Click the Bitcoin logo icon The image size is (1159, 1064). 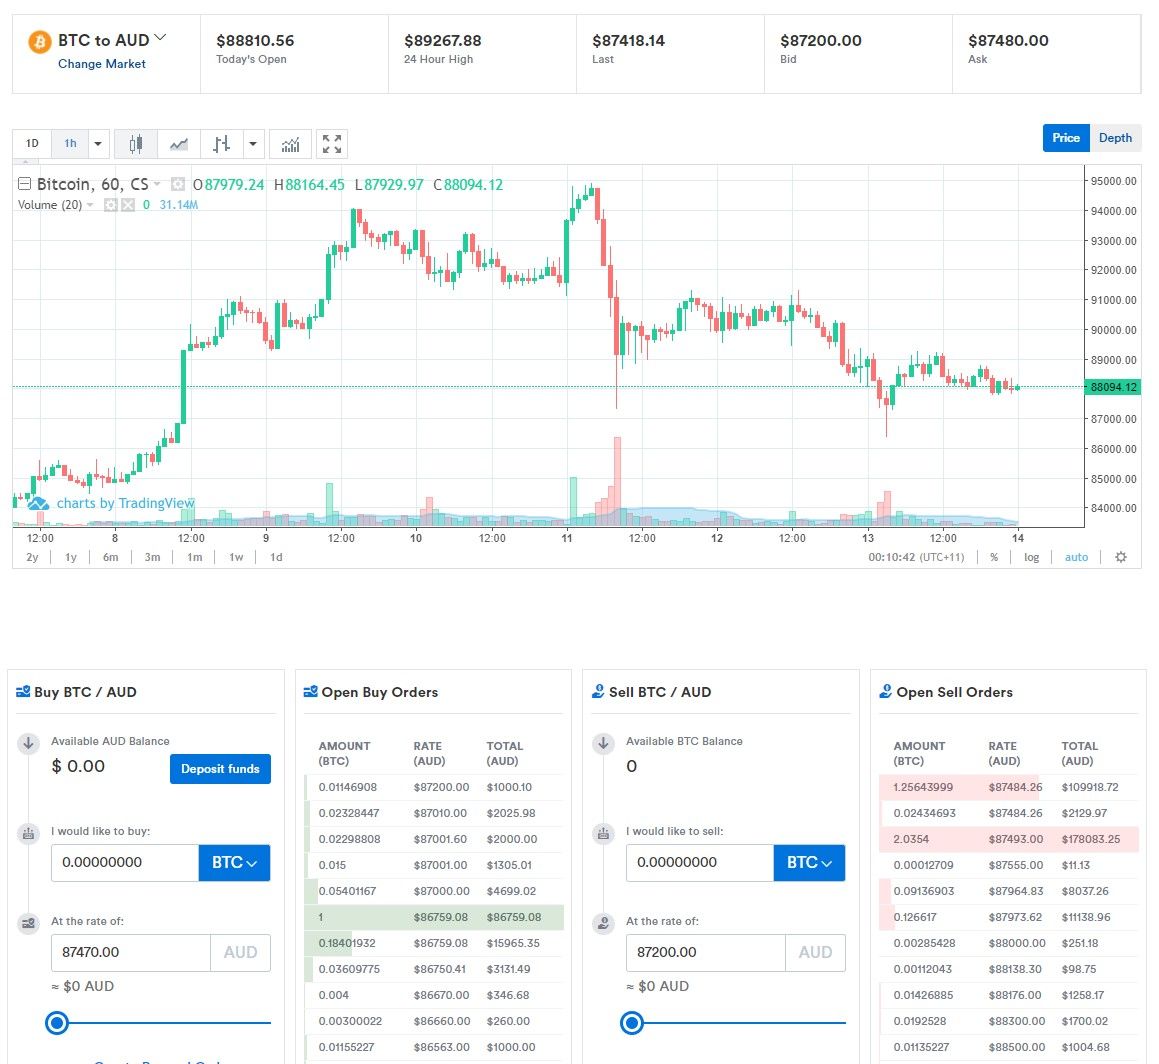pos(39,41)
